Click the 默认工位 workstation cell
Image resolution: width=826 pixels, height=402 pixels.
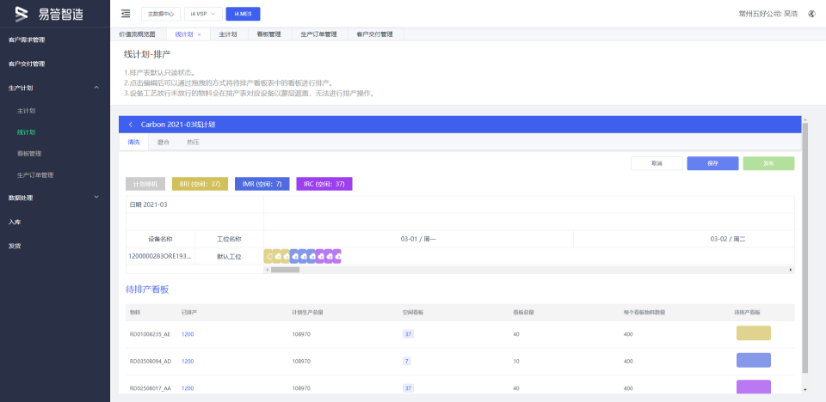229,257
